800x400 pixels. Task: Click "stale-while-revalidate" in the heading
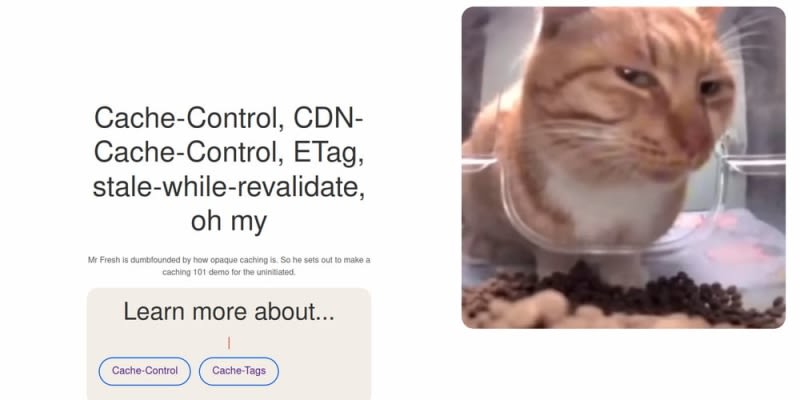[x=229, y=187]
